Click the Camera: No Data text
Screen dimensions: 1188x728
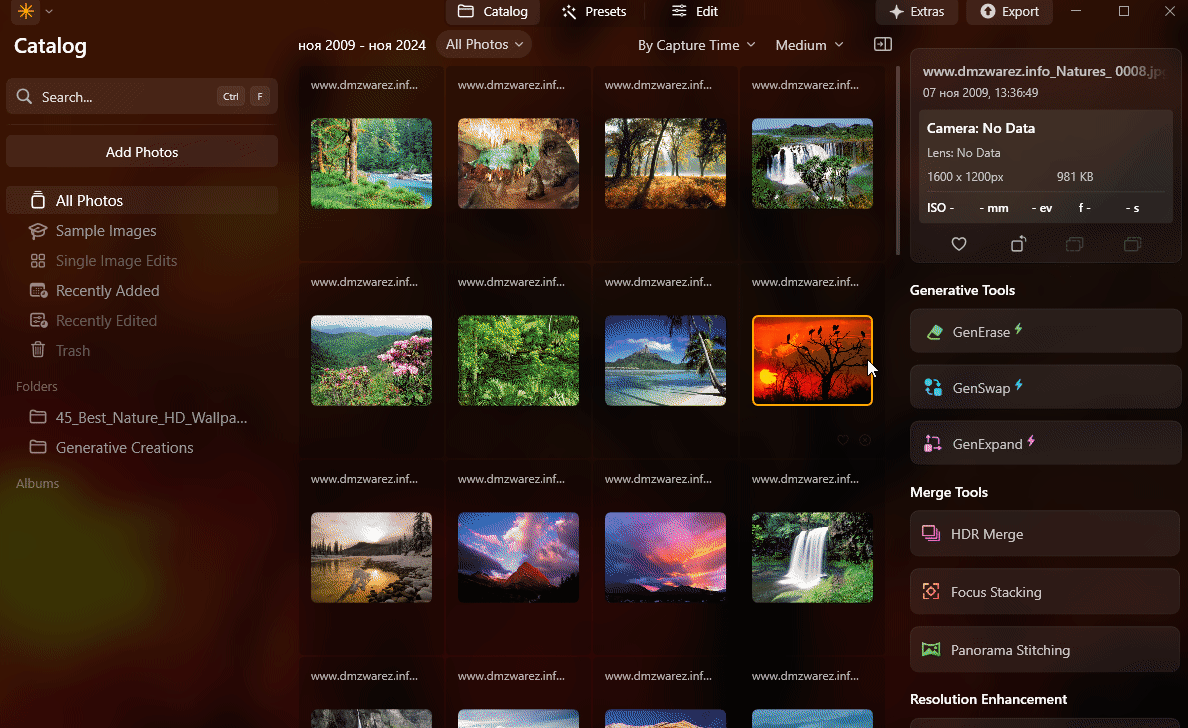tap(980, 128)
